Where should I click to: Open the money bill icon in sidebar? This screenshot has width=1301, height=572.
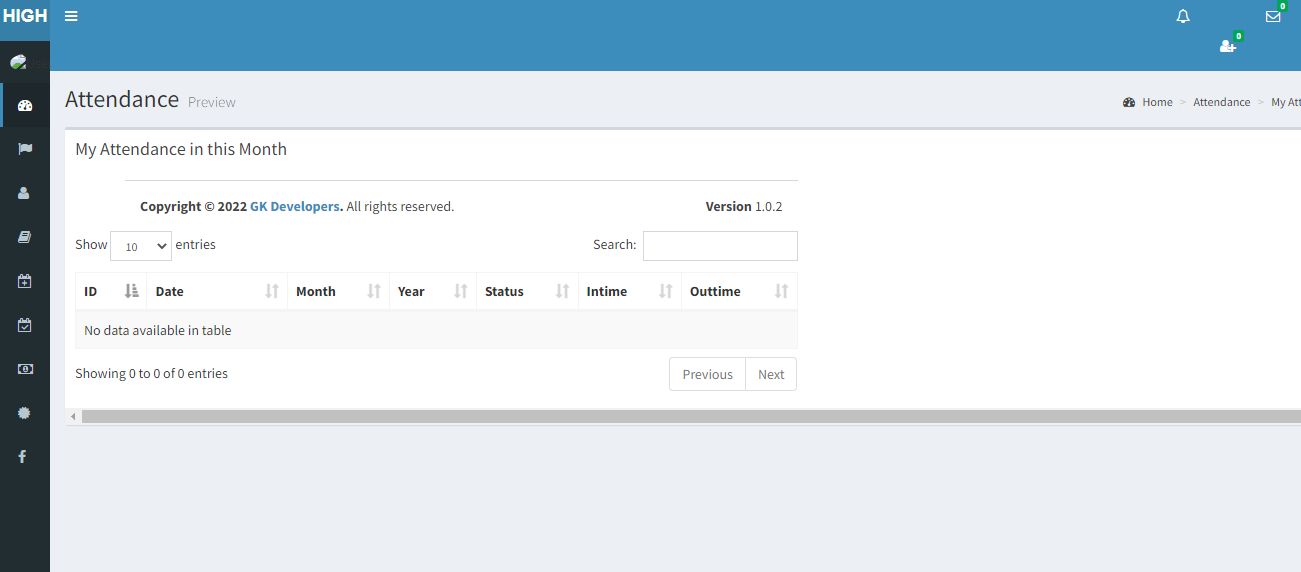click(25, 369)
